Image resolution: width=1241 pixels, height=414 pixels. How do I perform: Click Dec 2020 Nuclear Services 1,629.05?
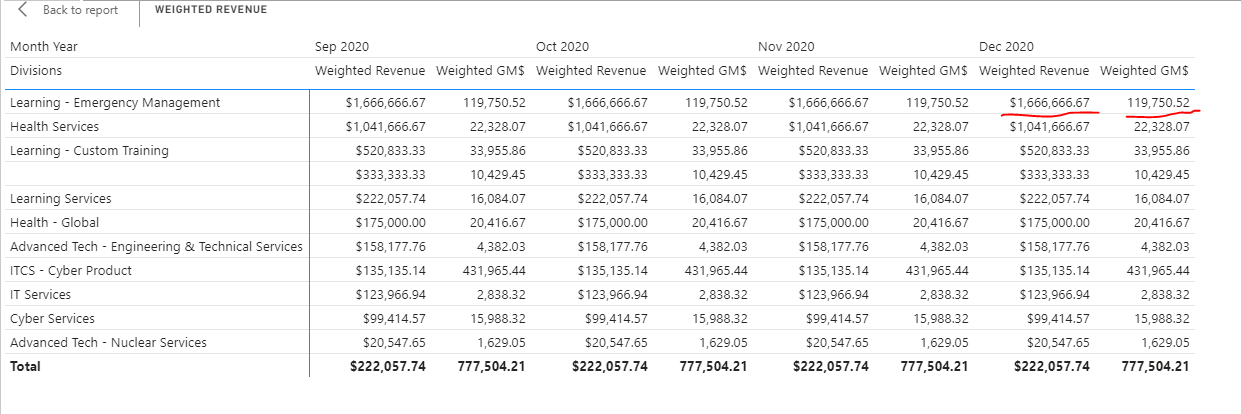1165,343
